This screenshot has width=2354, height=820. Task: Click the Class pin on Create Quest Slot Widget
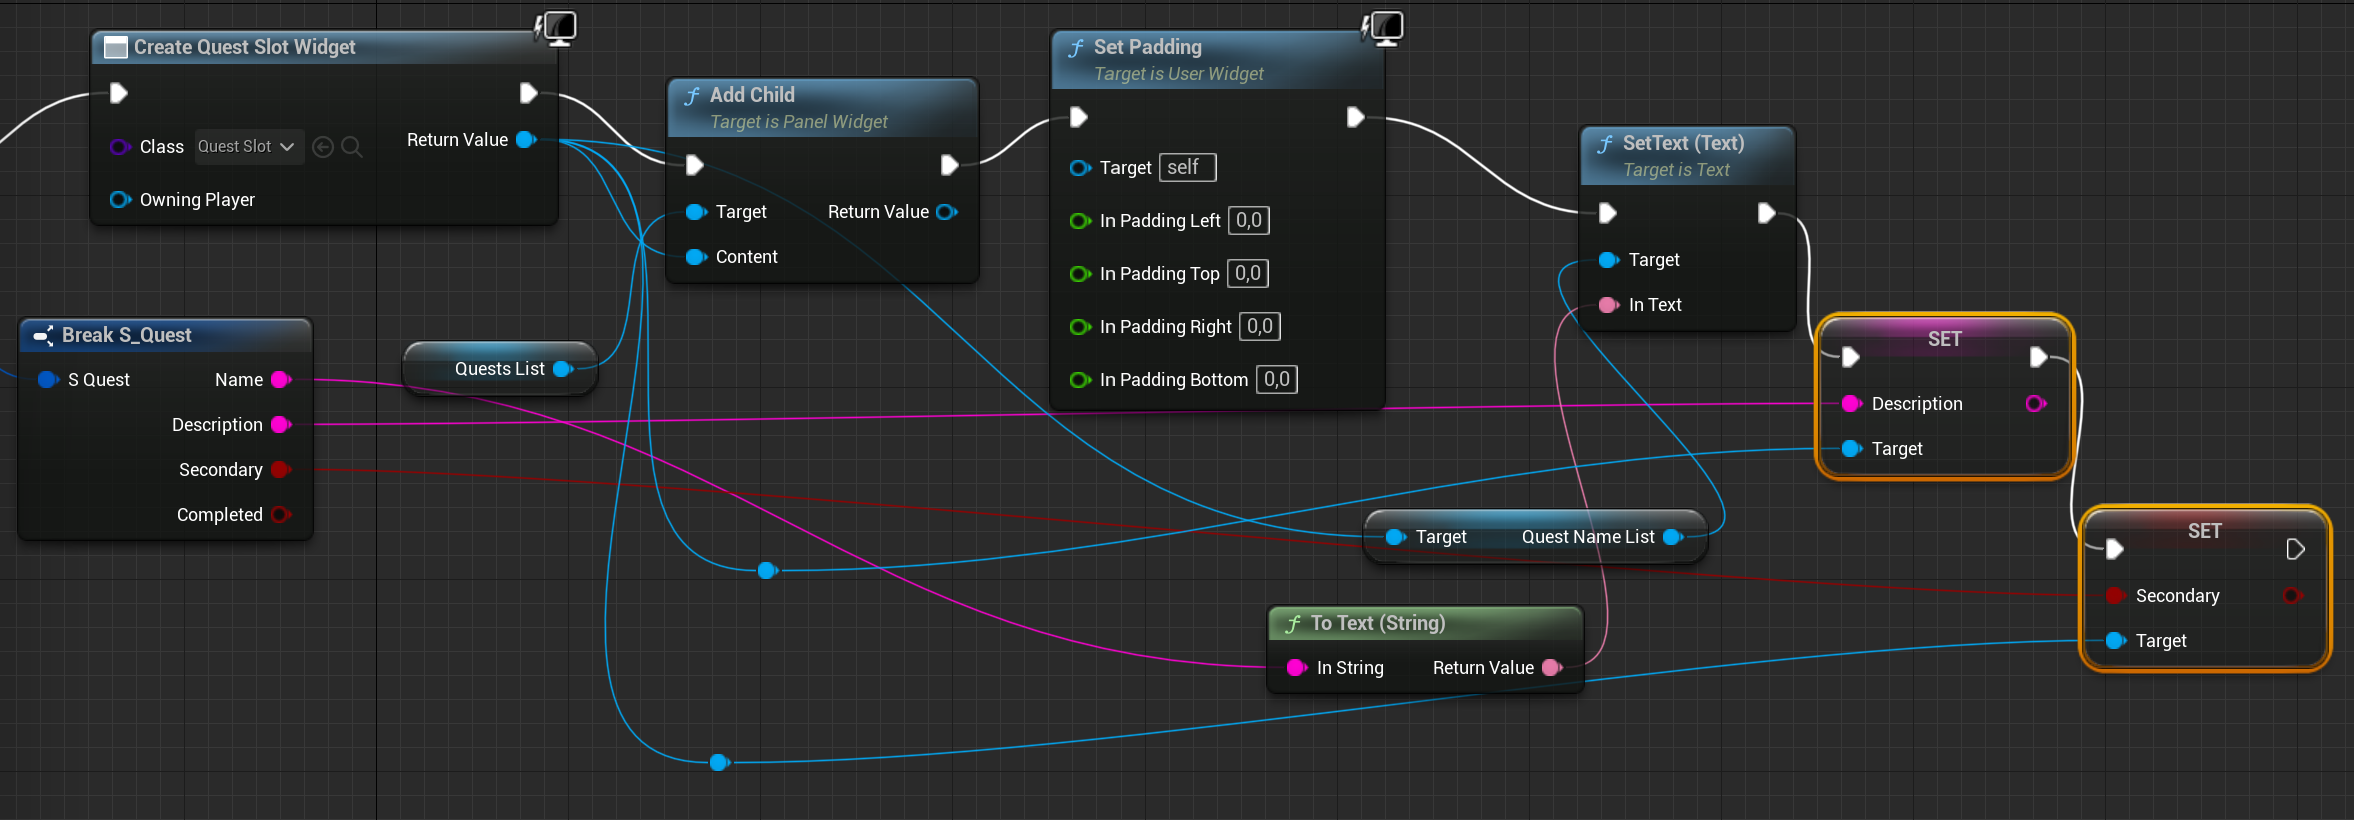tap(120, 147)
